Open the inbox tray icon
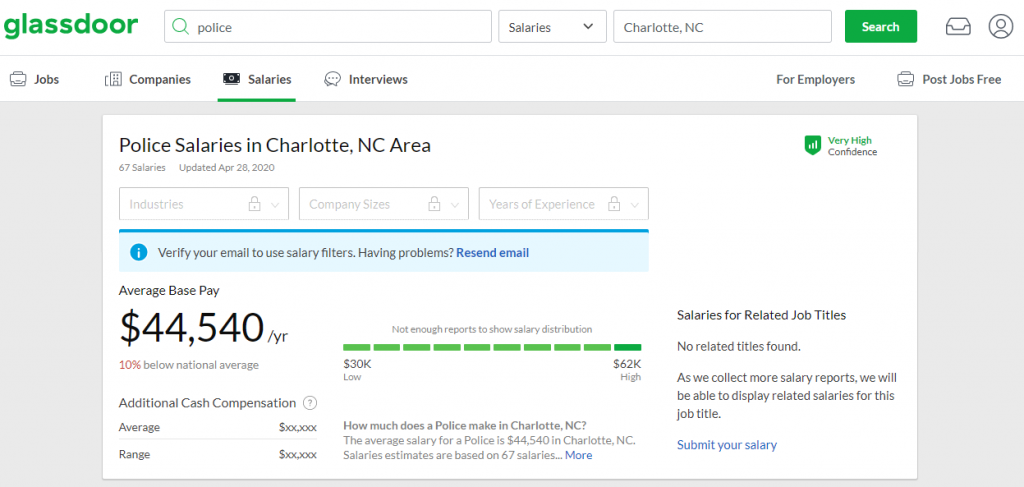Screen dimensions: 1024x487 tap(958, 27)
